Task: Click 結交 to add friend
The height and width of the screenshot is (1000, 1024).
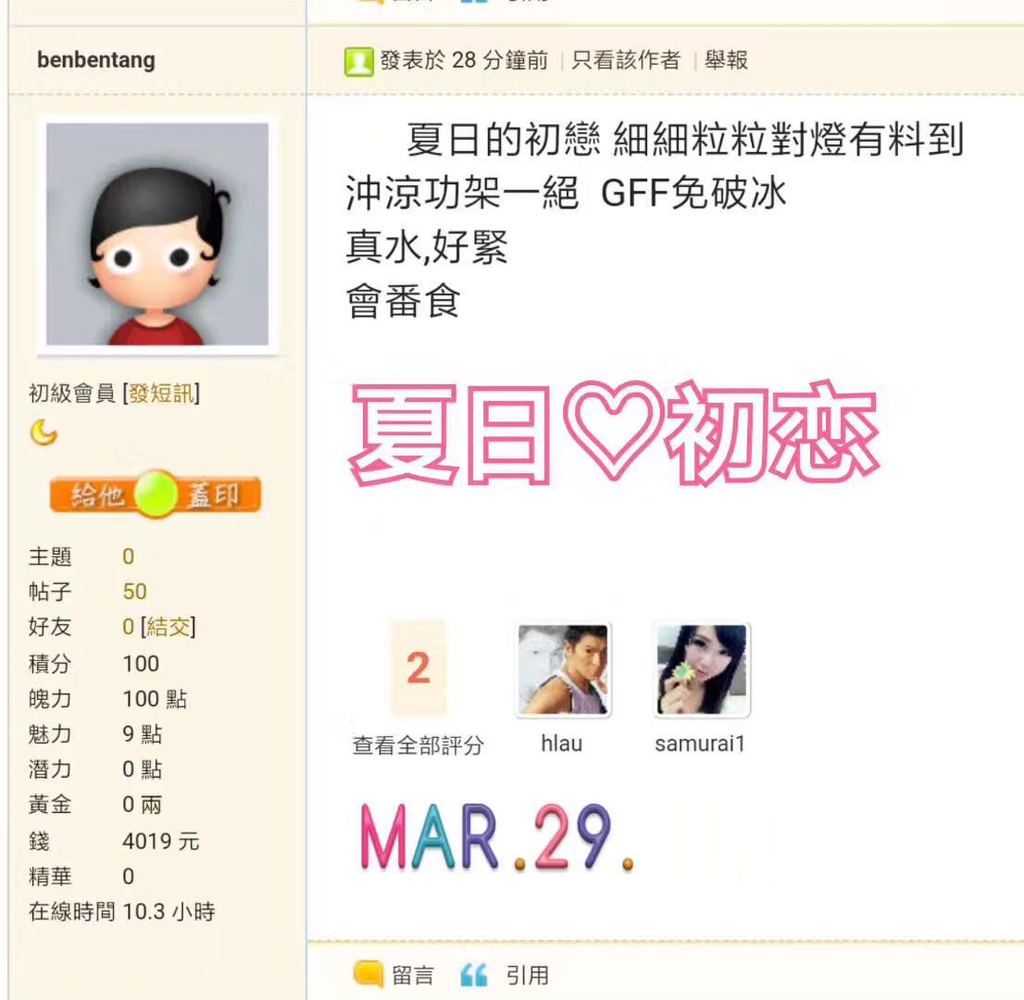Action: pyautogui.click(x=168, y=627)
